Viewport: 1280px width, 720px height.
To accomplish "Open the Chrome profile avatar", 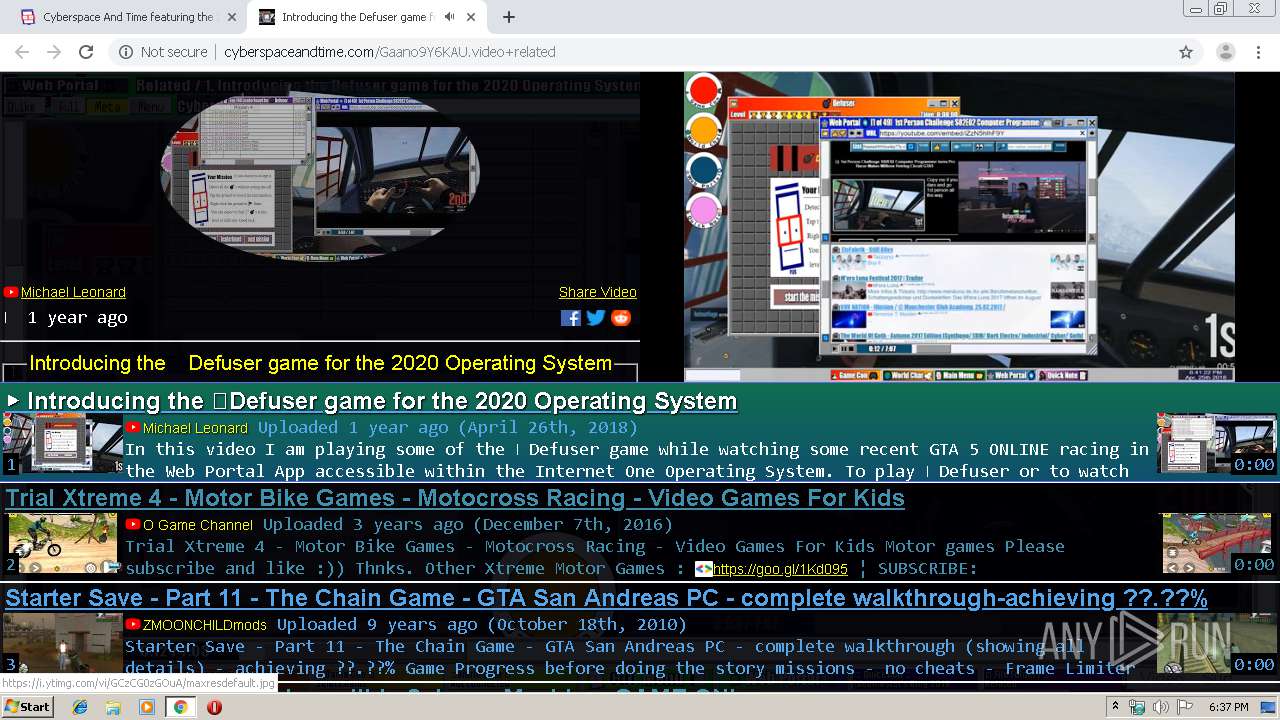I will (x=1225, y=52).
